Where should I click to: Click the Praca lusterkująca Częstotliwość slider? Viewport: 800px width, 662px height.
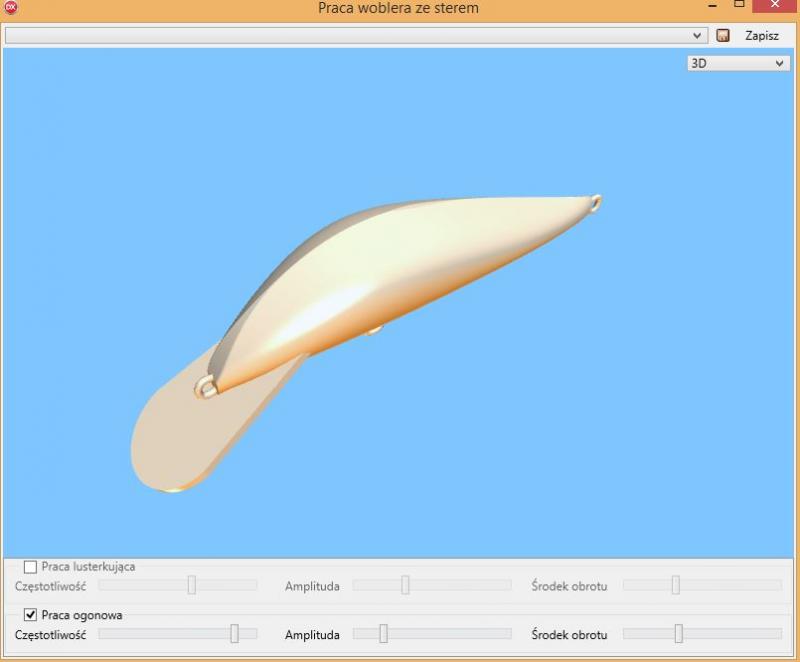pyautogui.click(x=191, y=585)
